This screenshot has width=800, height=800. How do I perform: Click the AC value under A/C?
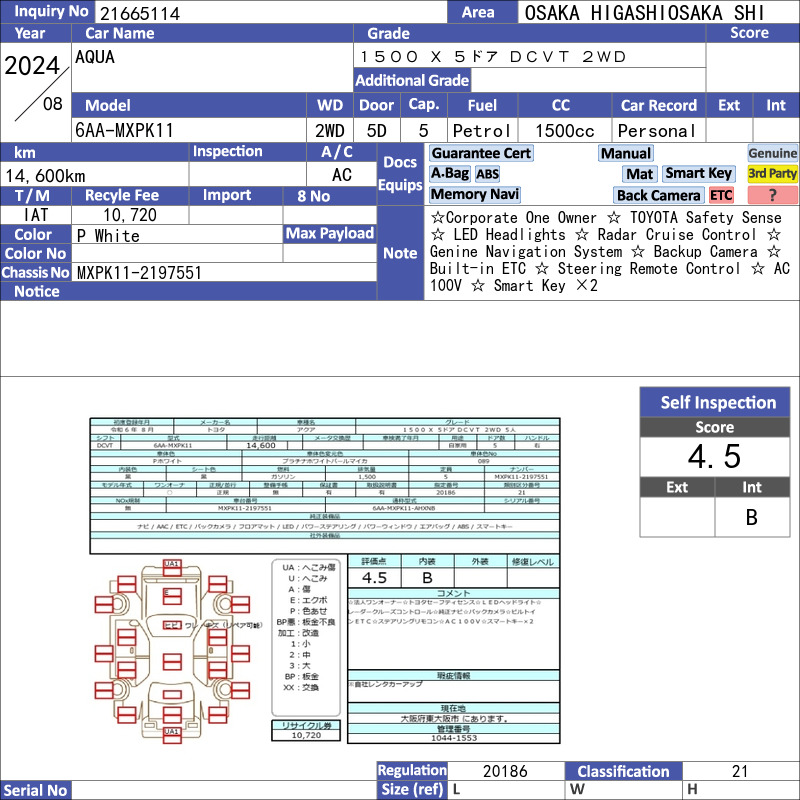(341, 175)
